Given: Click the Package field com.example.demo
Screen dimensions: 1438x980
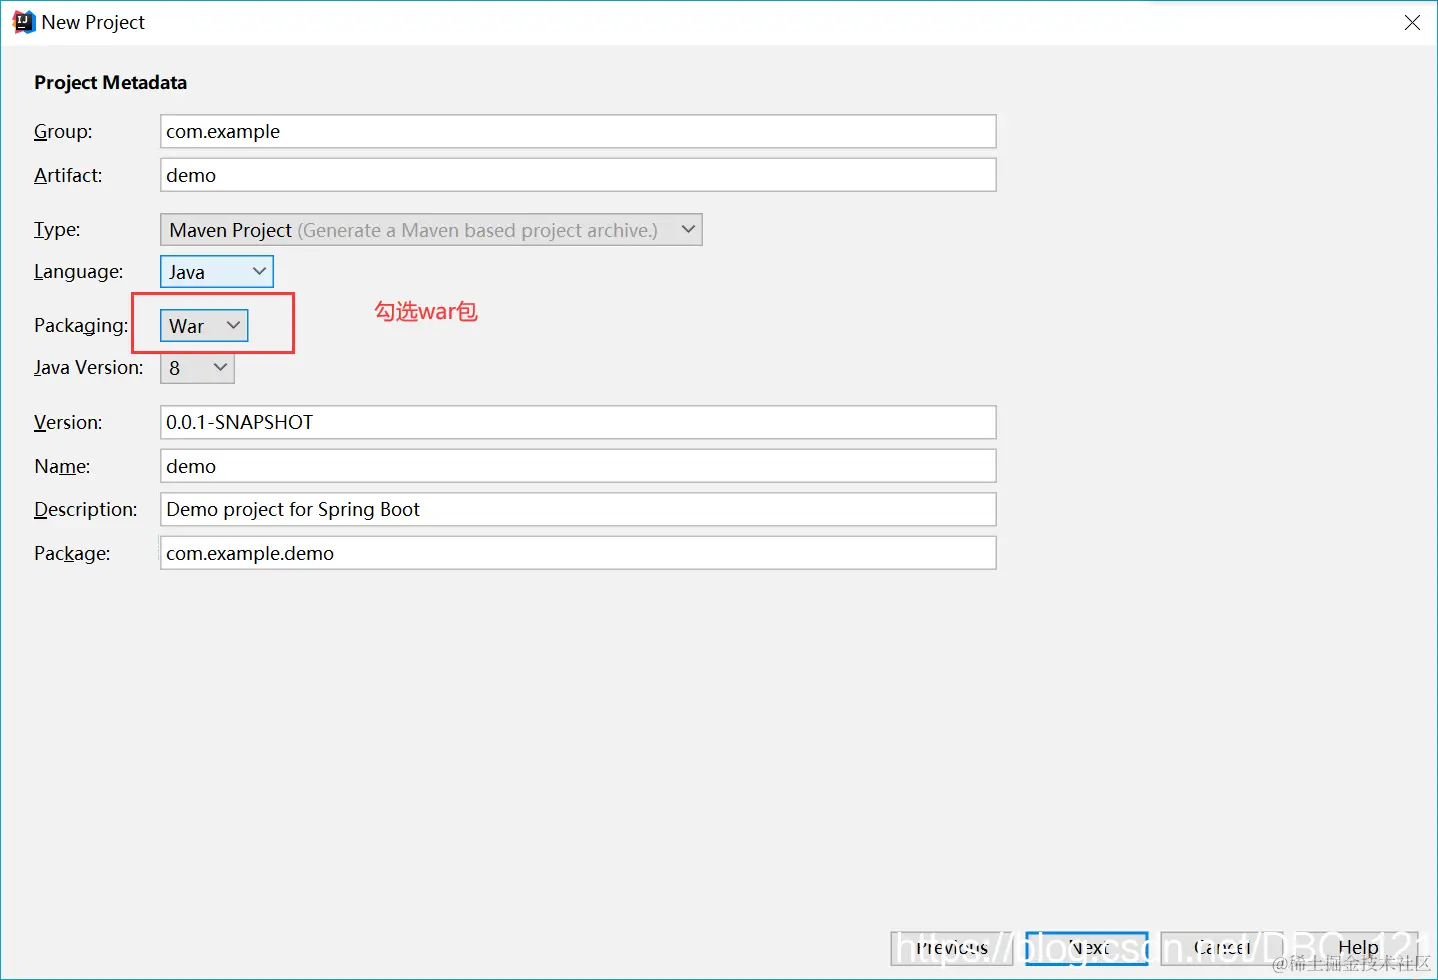Looking at the screenshot, I should point(578,553).
